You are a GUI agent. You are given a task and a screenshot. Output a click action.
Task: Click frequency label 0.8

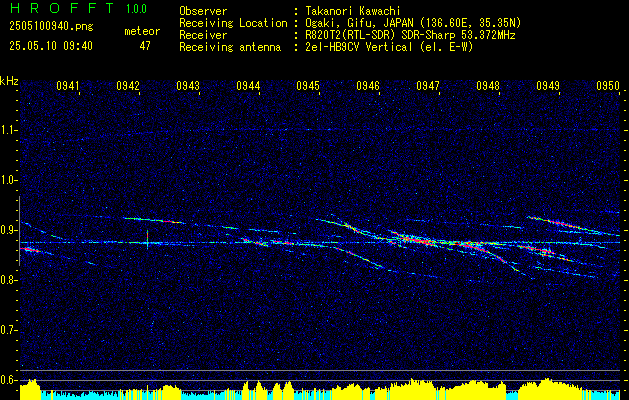tap(9, 280)
